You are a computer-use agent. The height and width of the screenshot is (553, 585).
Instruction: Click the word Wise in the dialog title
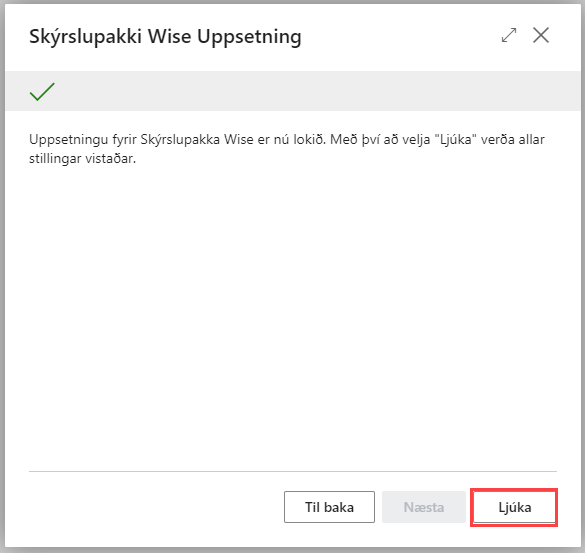click(x=169, y=37)
